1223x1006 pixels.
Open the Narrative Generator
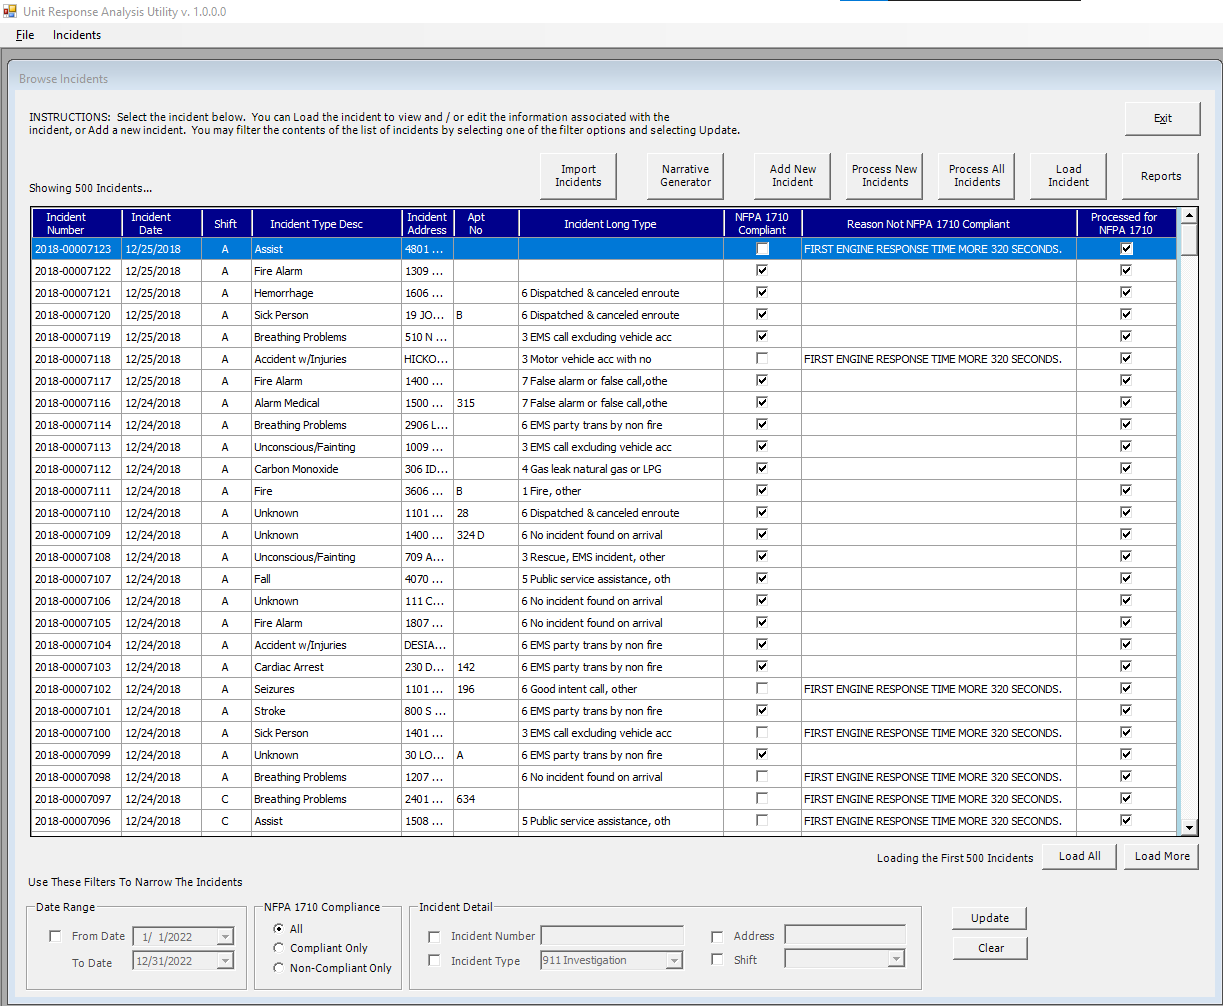685,176
